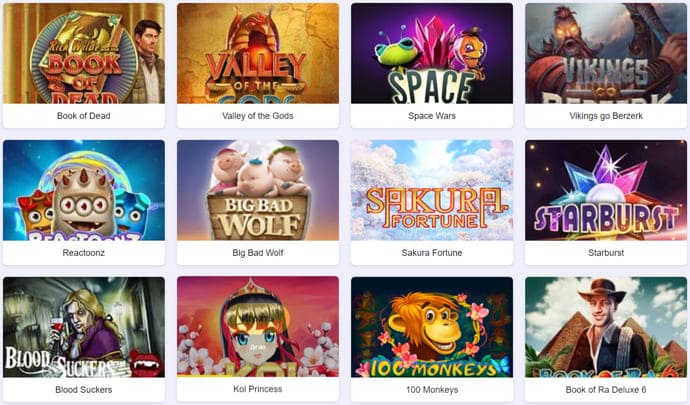Image resolution: width=690 pixels, height=405 pixels.
Task: Open the Starburst game thumbnail
Action: click(x=606, y=190)
